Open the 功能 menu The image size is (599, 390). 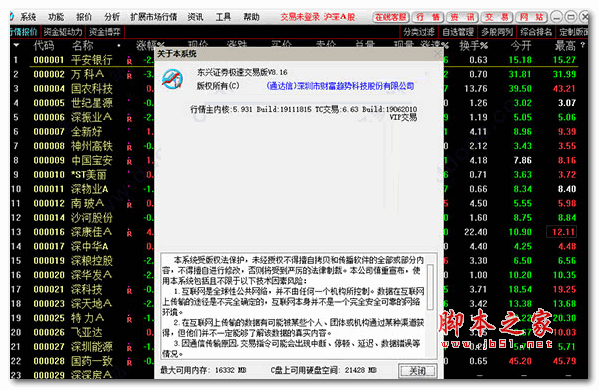(x=56, y=17)
